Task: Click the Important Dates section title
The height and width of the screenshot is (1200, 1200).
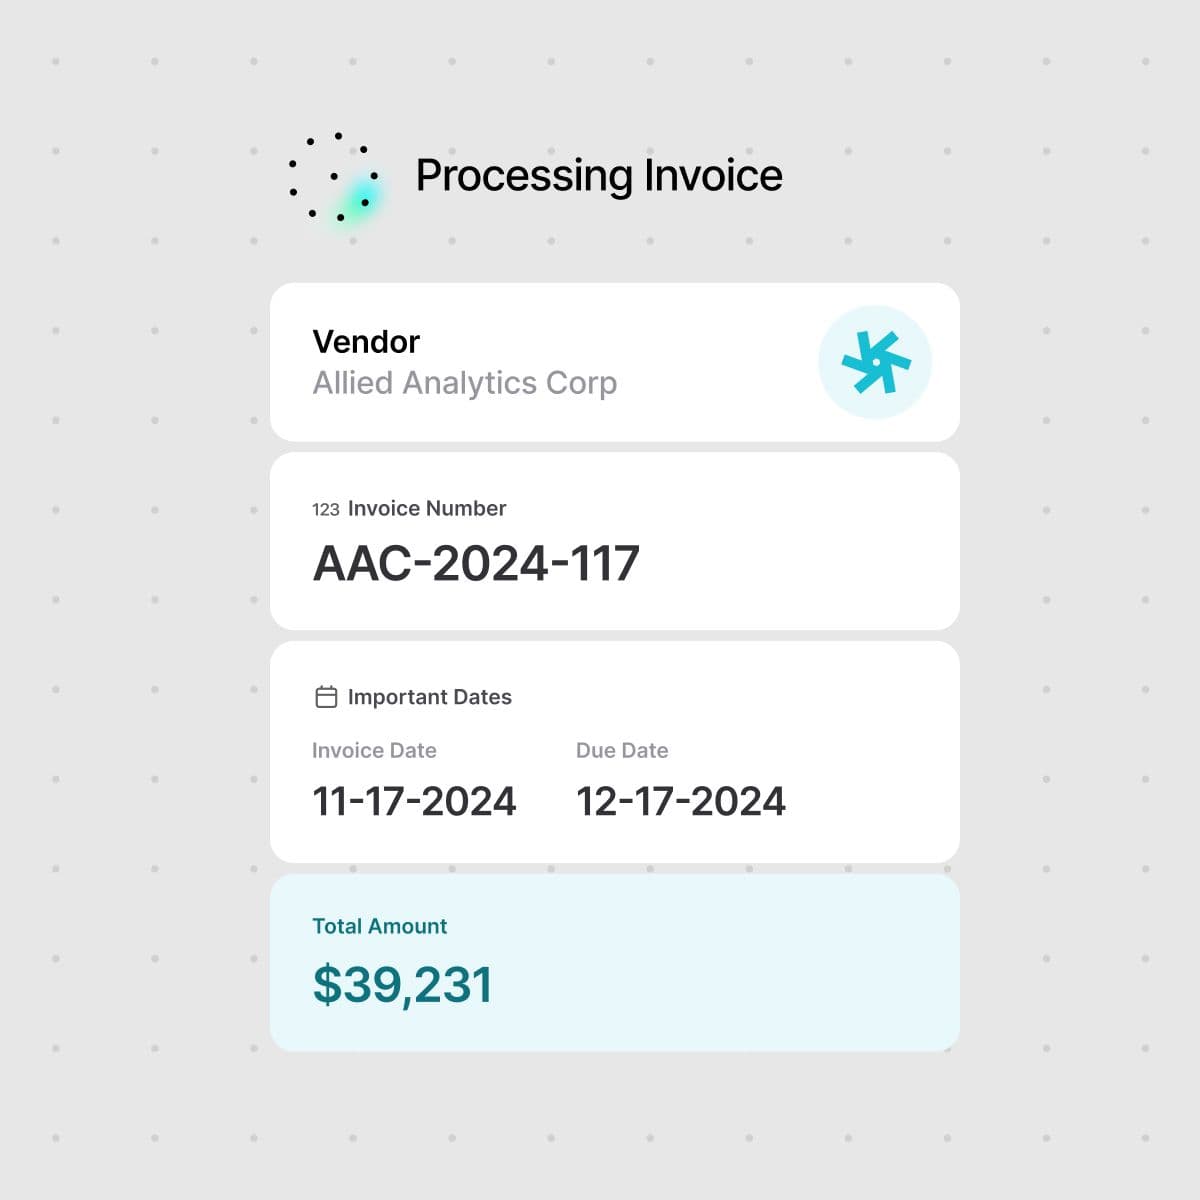Action: [429, 697]
